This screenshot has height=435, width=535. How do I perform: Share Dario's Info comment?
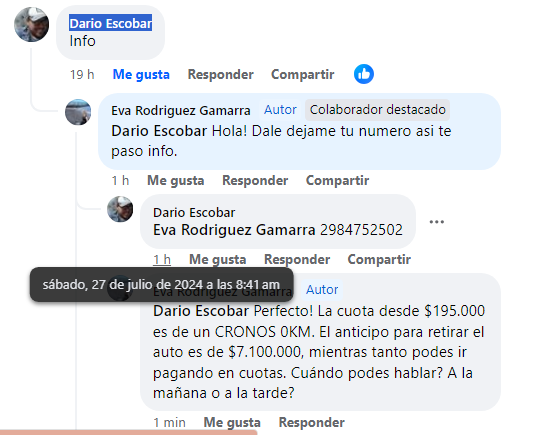point(303,74)
